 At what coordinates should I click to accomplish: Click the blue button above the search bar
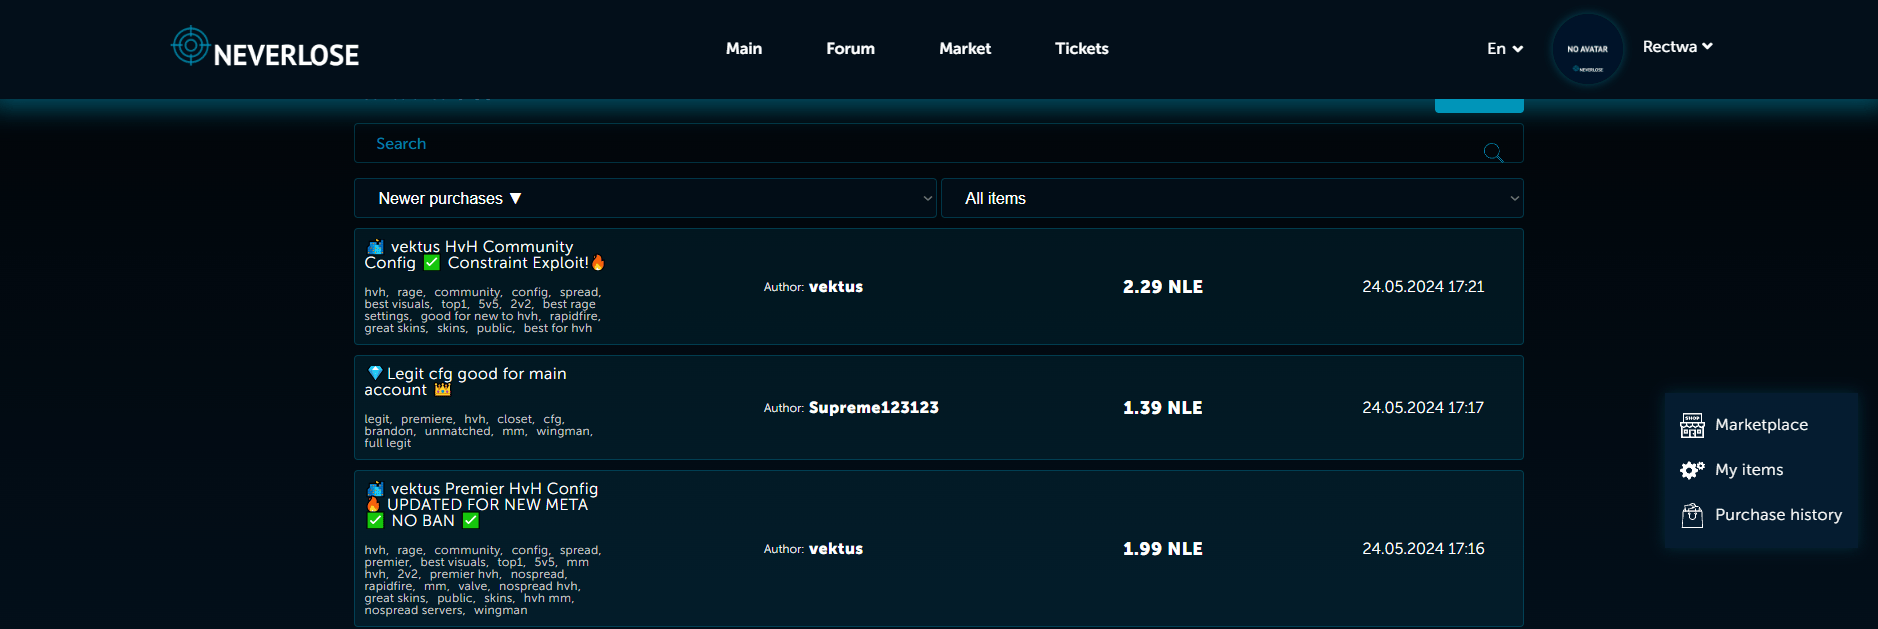point(1479,105)
